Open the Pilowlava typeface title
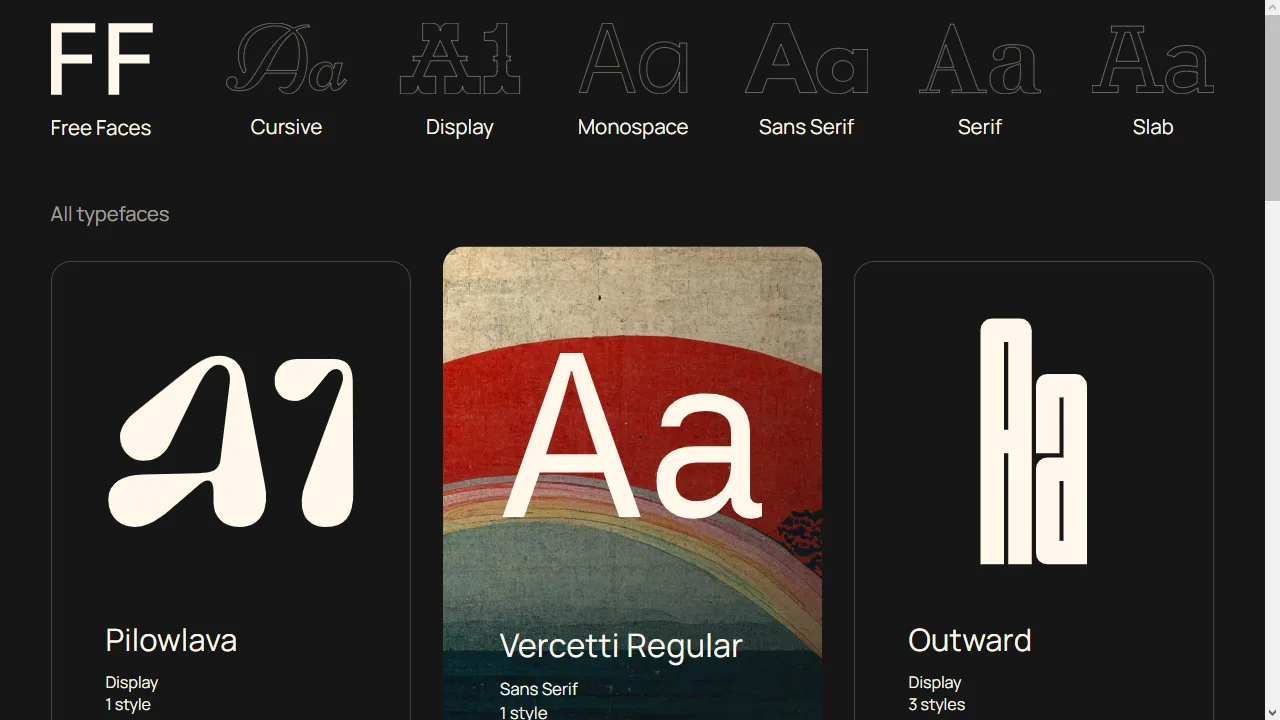 171,640
